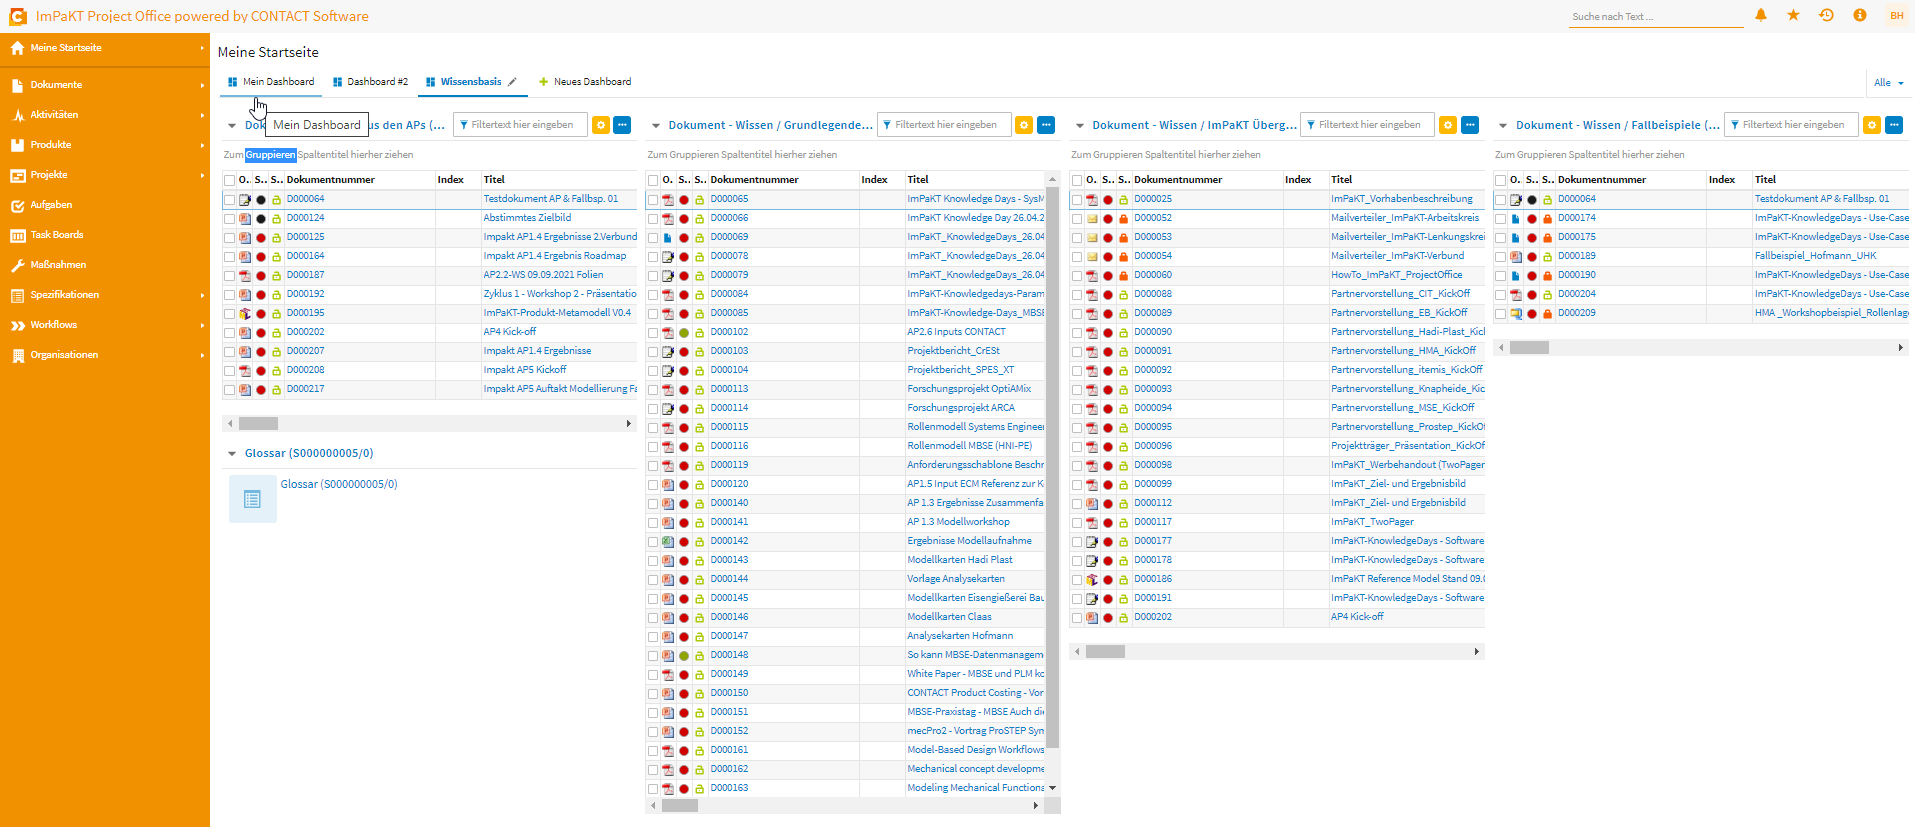The height and width of the screenshot is (827, 1915).
Task: Open the history clock icon
Action: click(1826, 15)
